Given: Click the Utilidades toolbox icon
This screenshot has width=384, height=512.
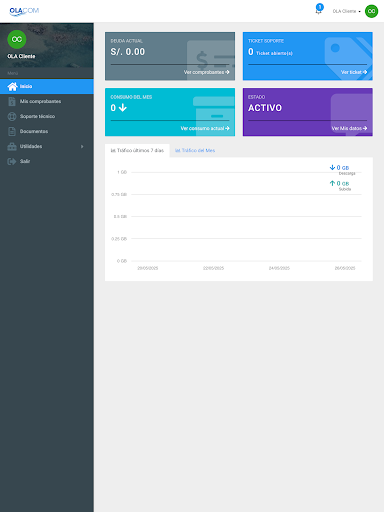Looking at the screenshot, I should coord(12,146).
